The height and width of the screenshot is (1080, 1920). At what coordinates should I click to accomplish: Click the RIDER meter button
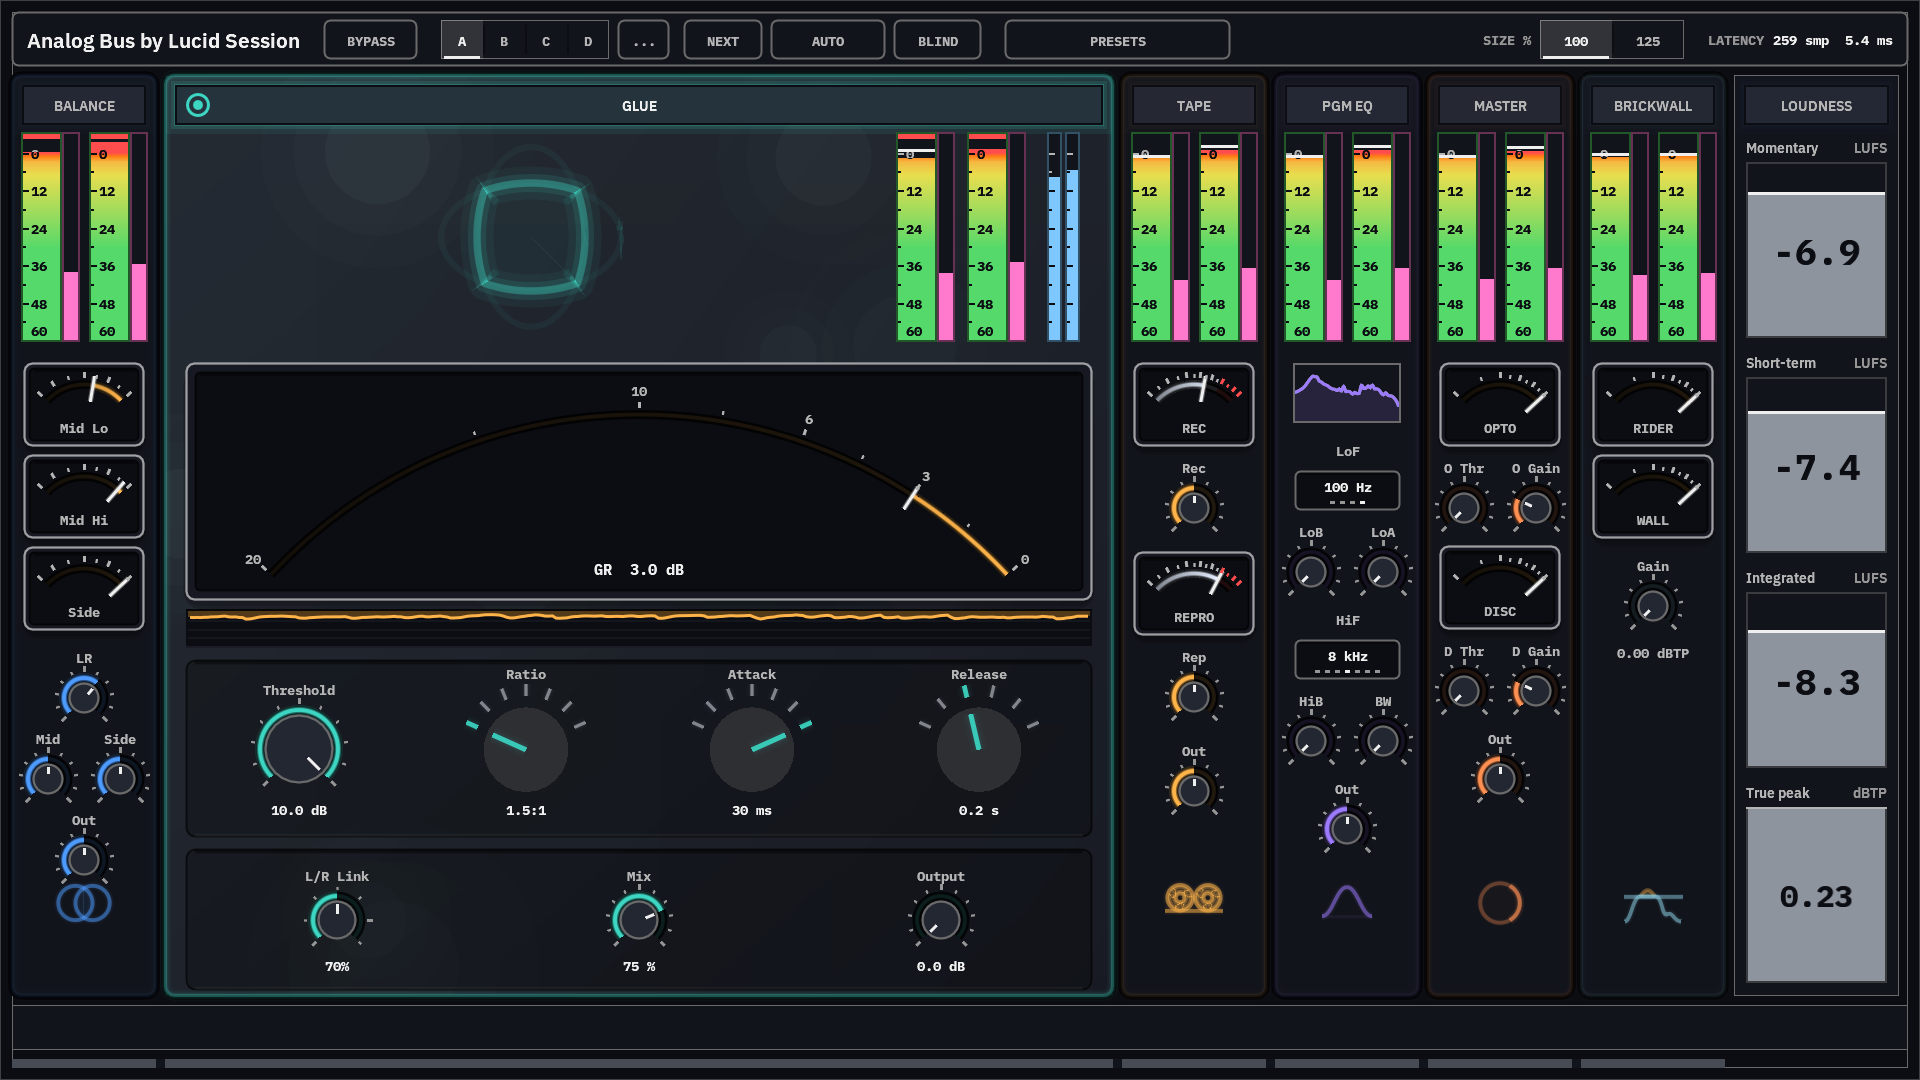(x=1653, y=404)
